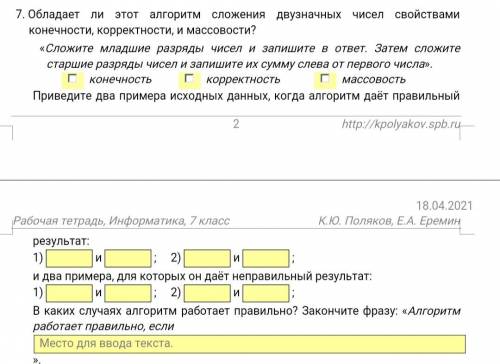Click header 'Рабочая тетрадь, Информатика, 7 класс'
This screenshot has height=364, width=500.
[121, 221]
